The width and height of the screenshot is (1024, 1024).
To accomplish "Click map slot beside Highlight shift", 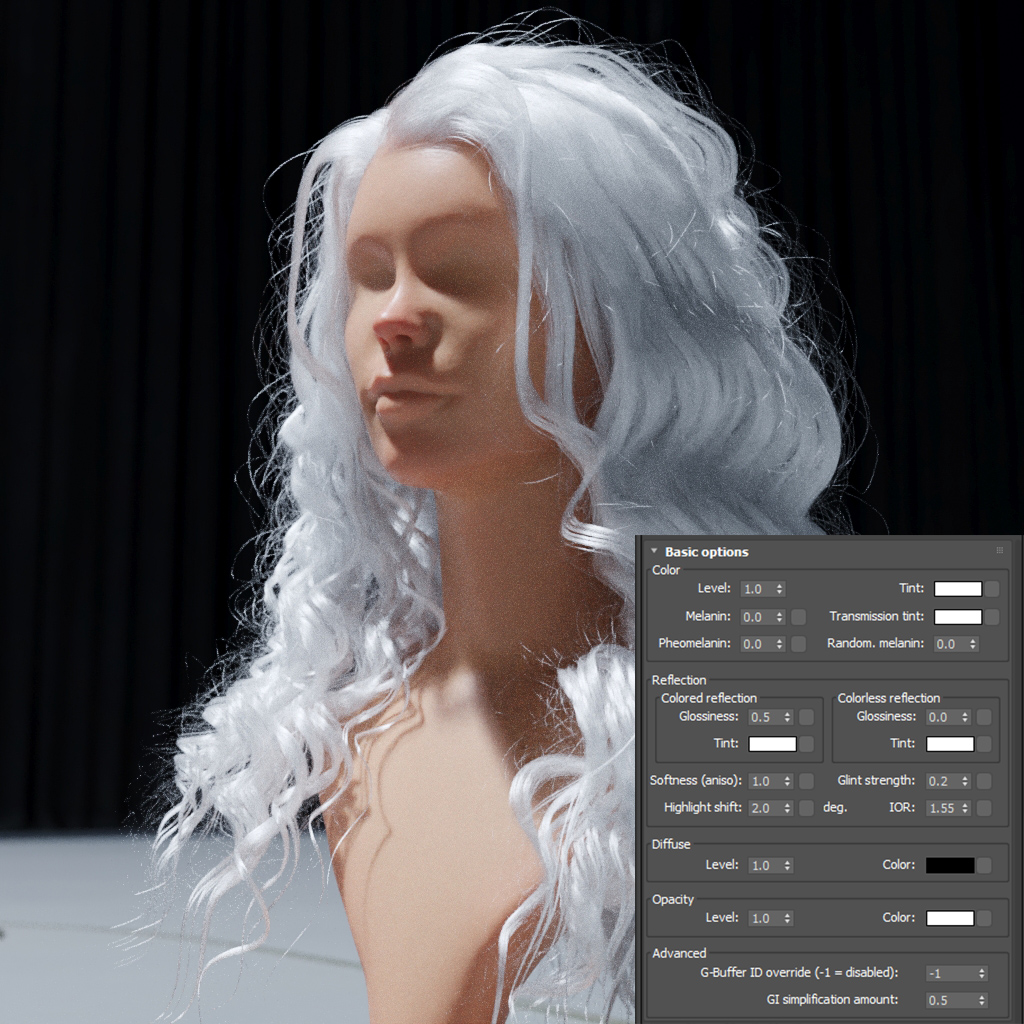I will 807,808.
